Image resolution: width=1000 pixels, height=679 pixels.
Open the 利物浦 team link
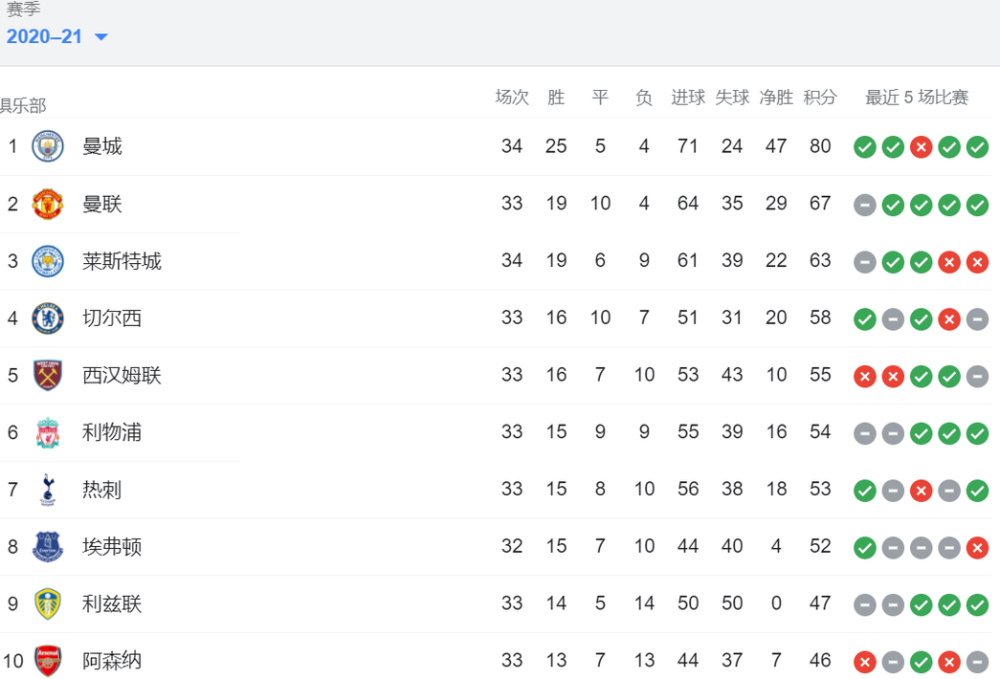[x=112, y=432]
